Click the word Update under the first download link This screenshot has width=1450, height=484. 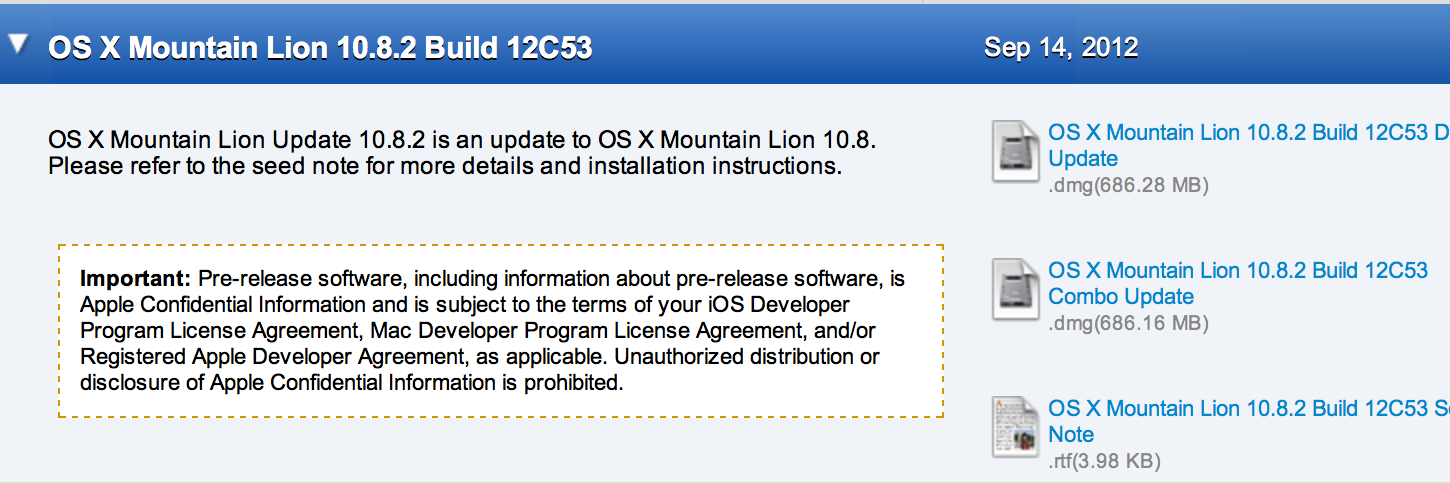click(x=1083, y=158)
